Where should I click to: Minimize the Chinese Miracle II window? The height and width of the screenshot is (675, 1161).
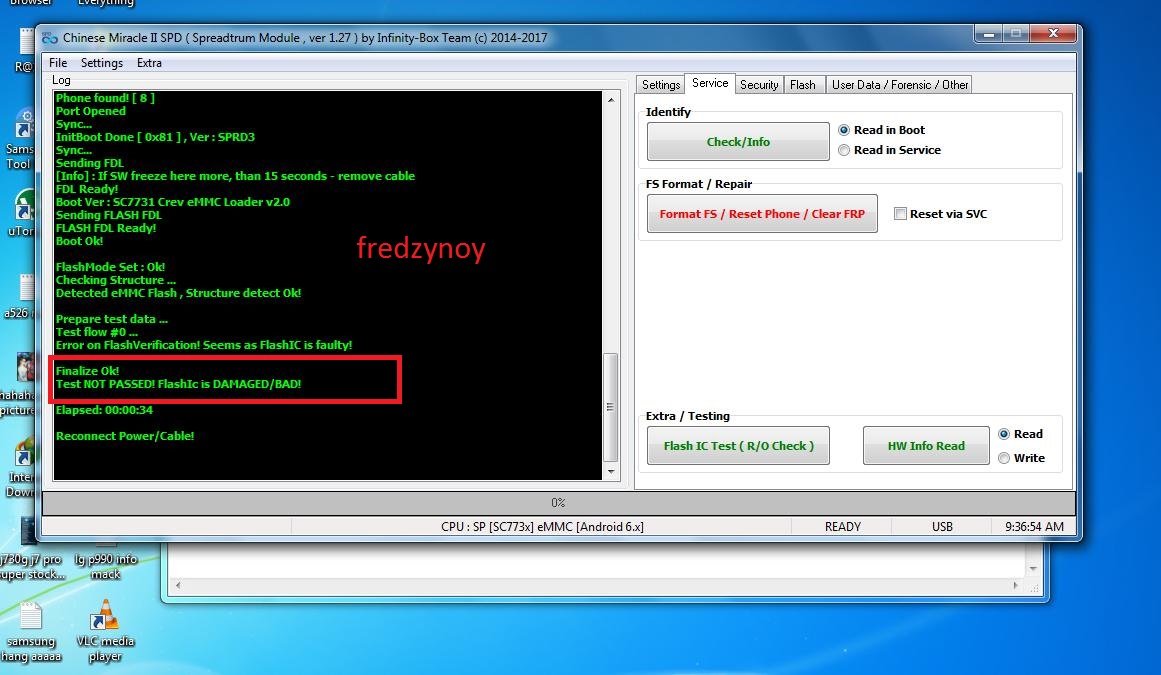click(x=988, y=33)
